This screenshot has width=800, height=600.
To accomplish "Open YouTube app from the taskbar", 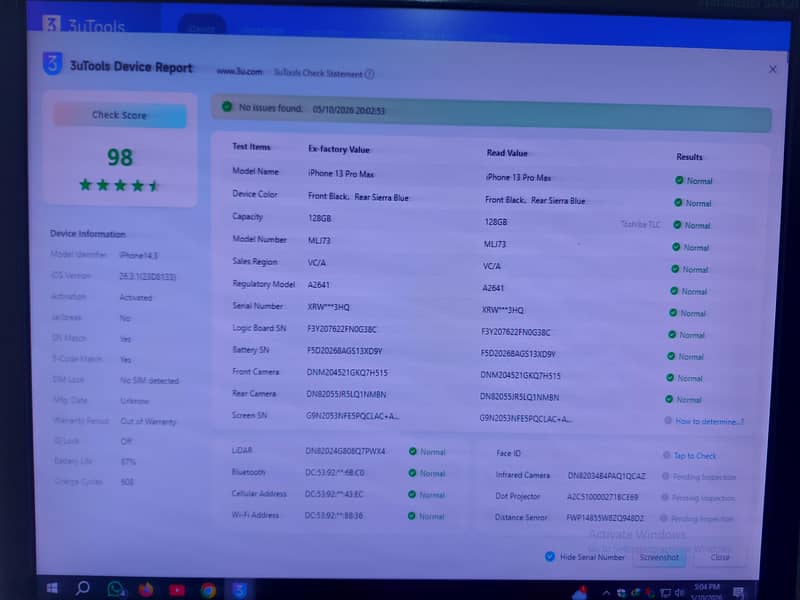I will click(x=177, y=590).
